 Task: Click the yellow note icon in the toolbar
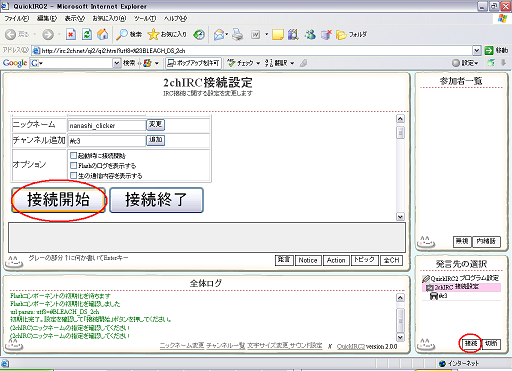coord(278,35)
